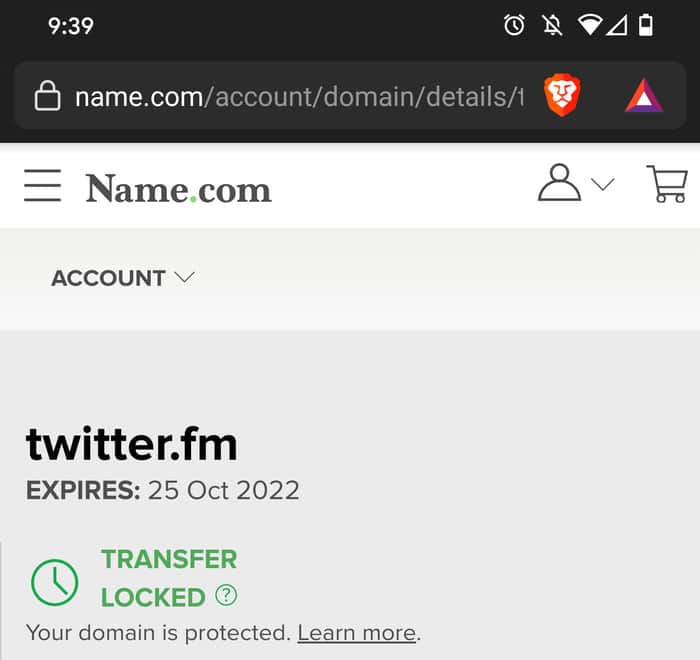Tap the Wi-Fi signal status icon
700x660 pixels.
590,25
